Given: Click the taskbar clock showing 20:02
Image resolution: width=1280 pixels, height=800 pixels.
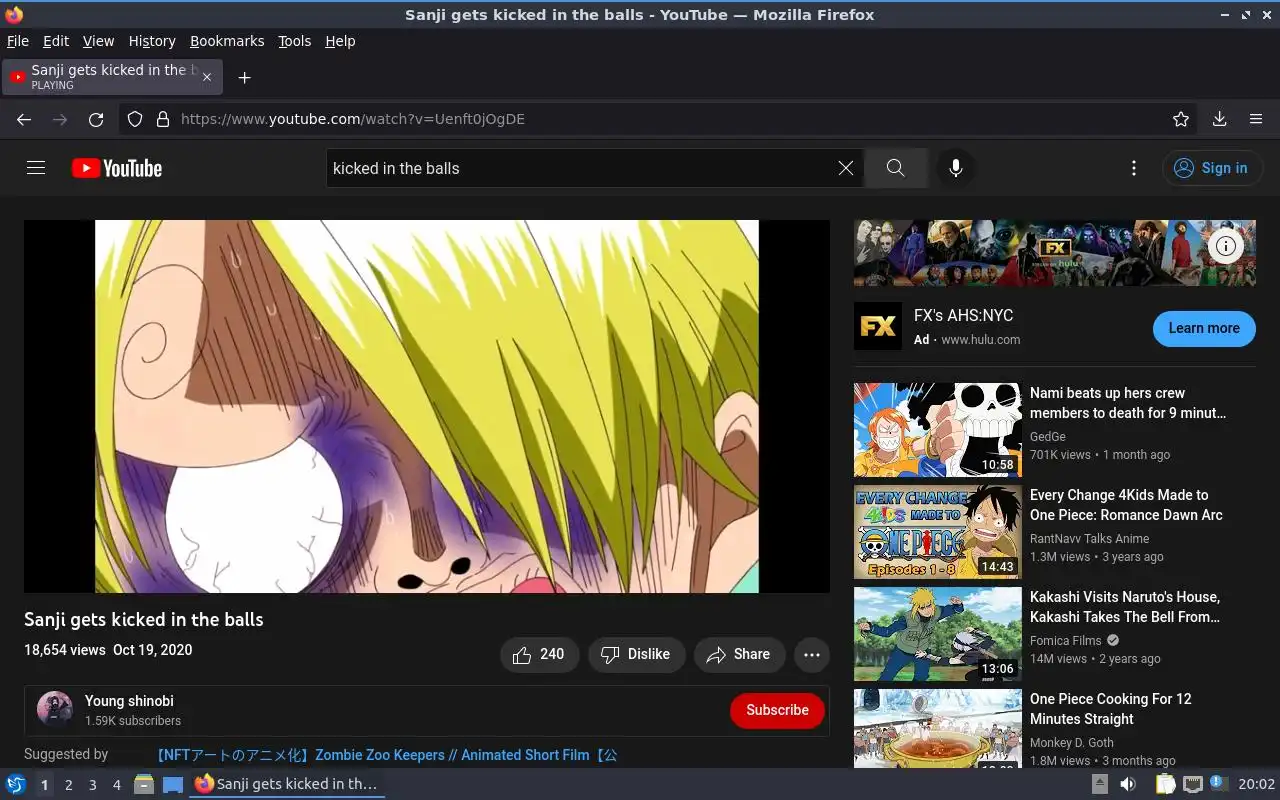Looking at the screenshot, I should [1257, 784].
